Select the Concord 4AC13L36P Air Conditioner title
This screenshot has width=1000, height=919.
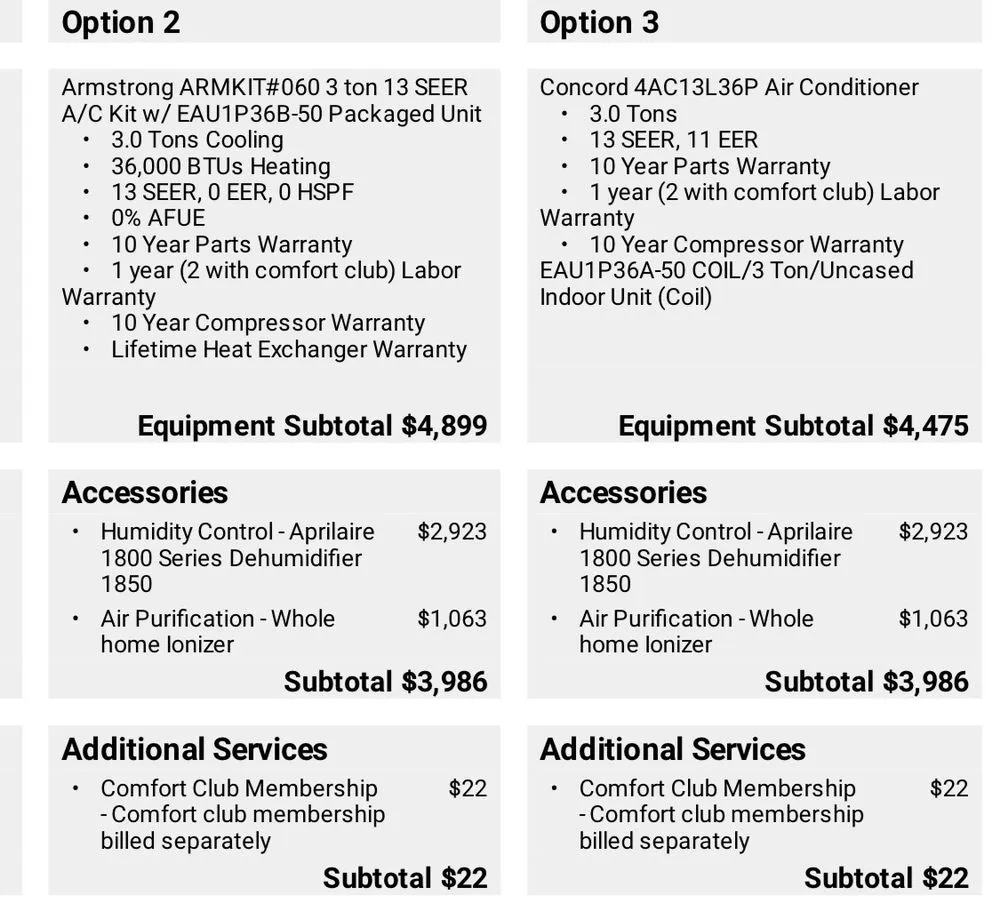[x=728, y=87]
